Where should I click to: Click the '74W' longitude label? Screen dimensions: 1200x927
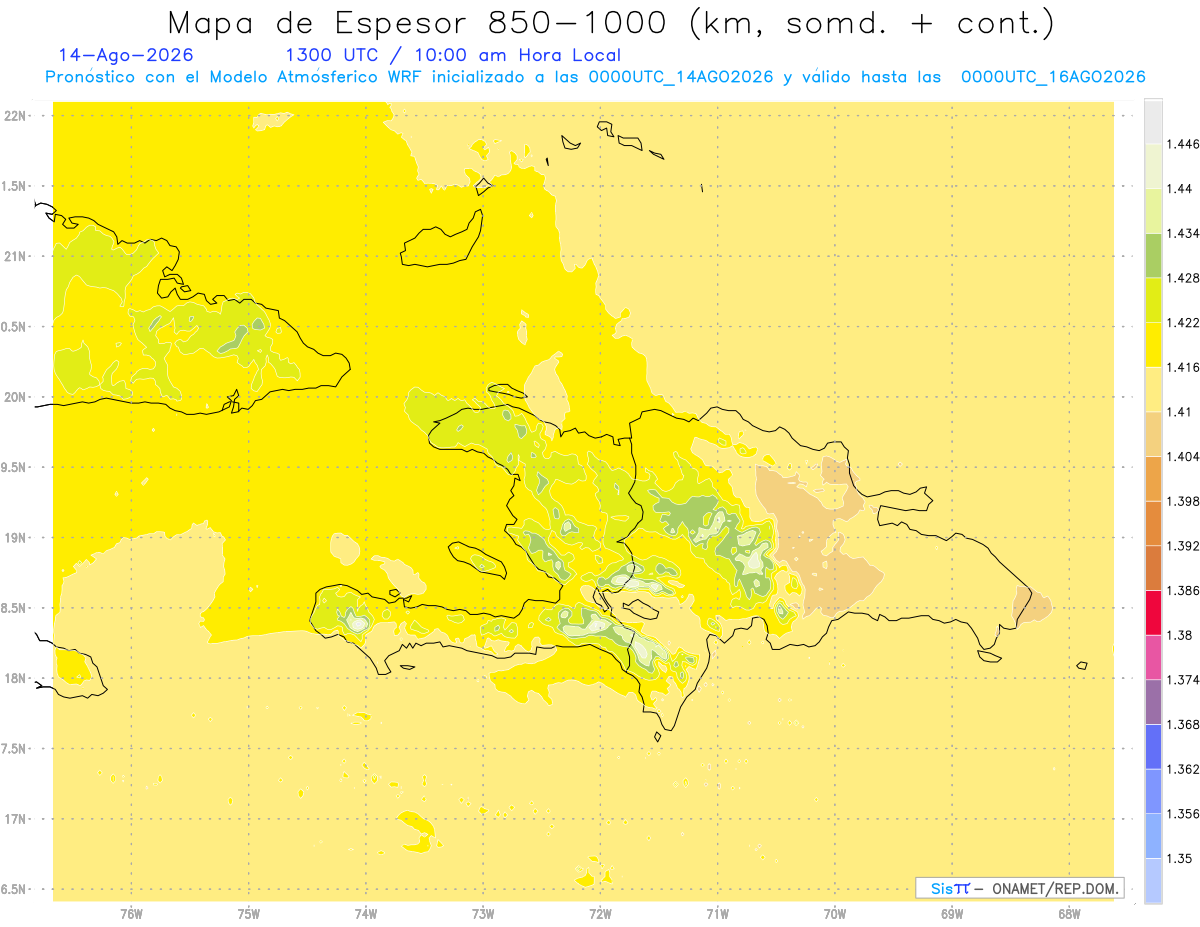click(x=366, y=913)
